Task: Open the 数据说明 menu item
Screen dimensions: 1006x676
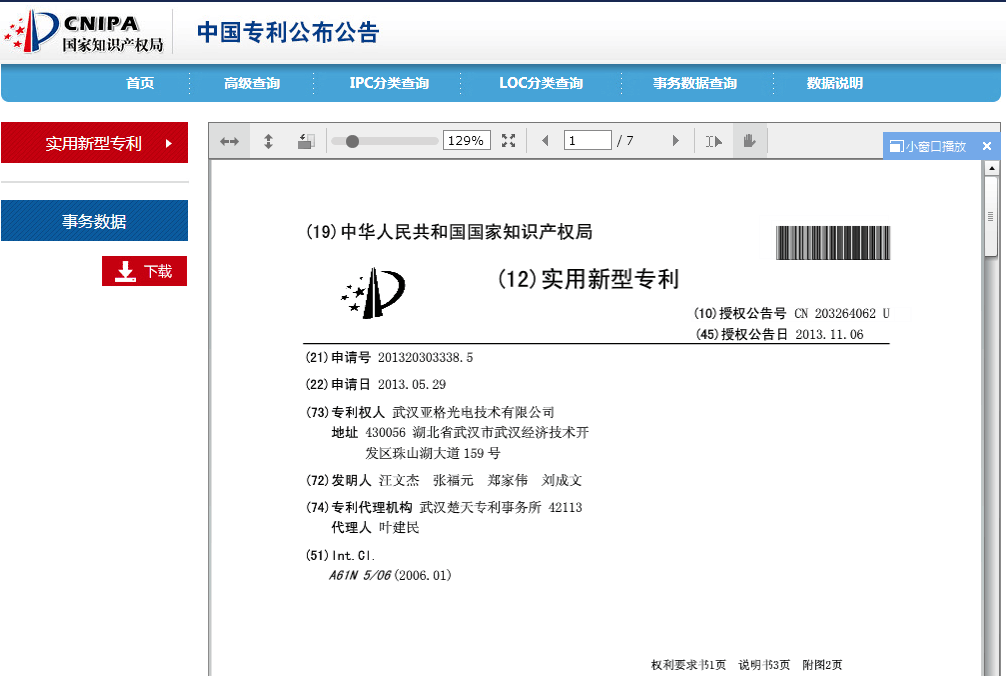Action: coord(835,83)
